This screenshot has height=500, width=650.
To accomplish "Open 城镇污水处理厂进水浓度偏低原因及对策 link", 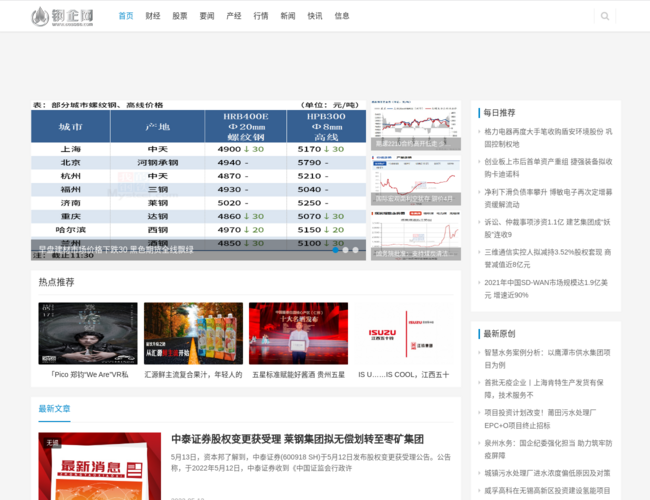I will pos(547,473).
